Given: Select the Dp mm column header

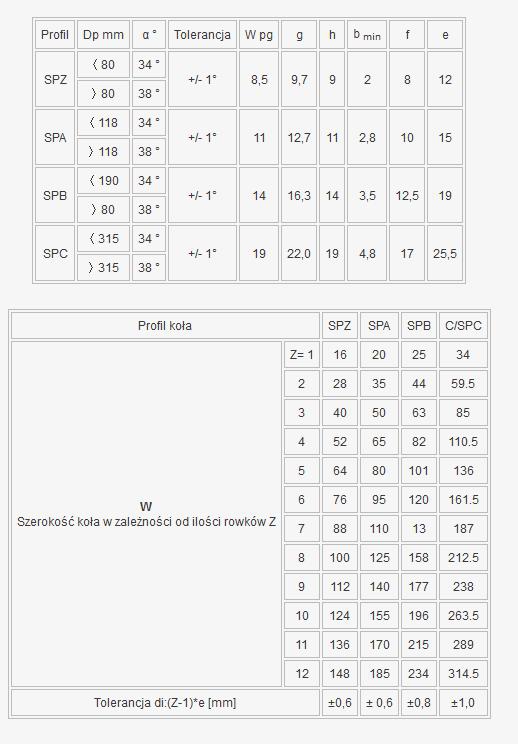Looking at the screenshot, I should click(103, 35).
